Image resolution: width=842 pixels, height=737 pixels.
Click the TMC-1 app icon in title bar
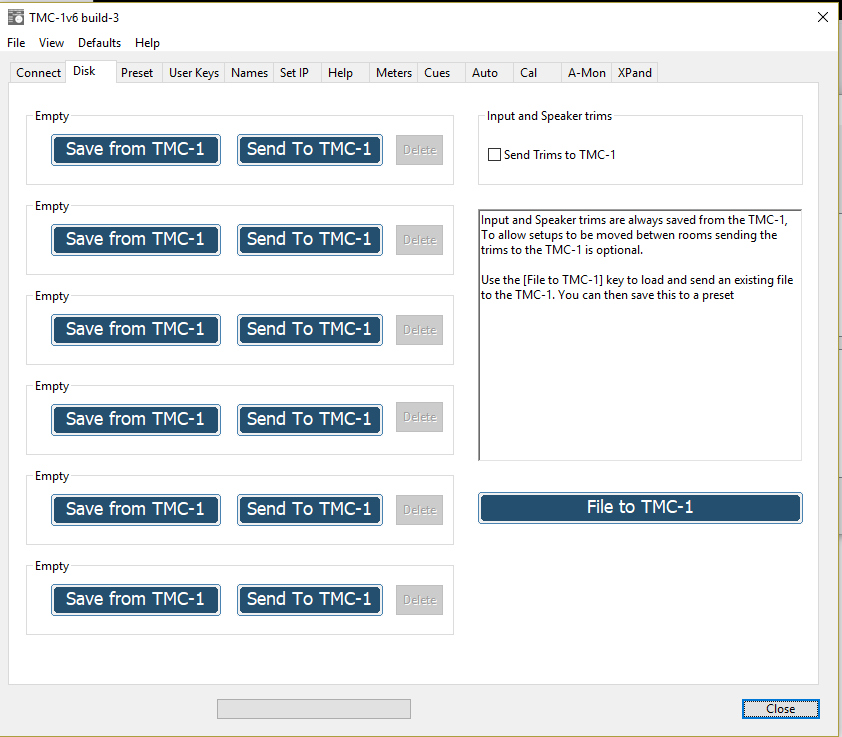16,17
